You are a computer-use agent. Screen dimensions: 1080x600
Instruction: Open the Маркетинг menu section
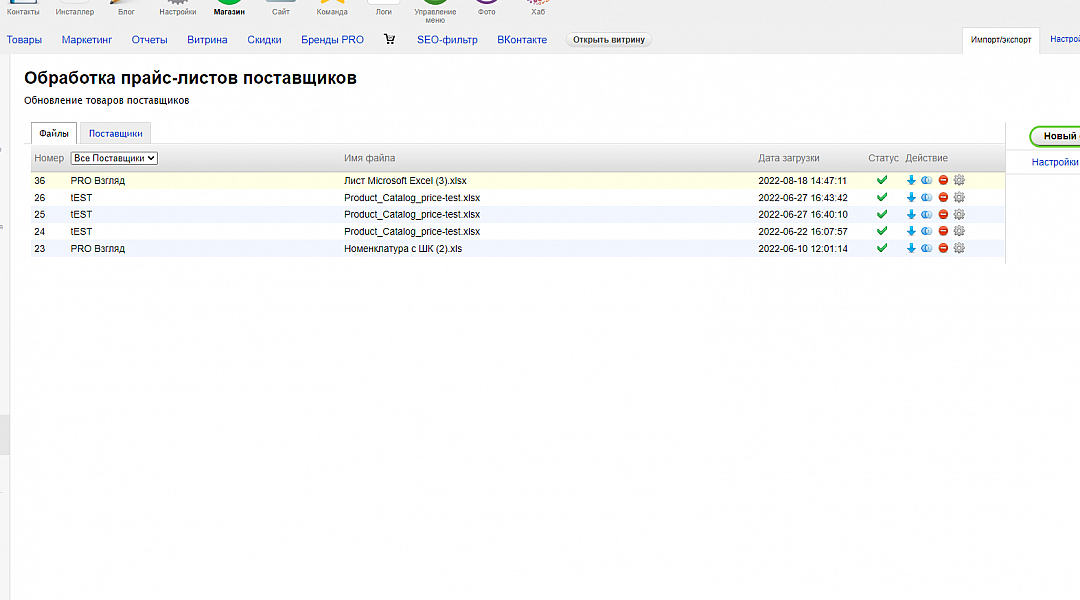[87, 40]
